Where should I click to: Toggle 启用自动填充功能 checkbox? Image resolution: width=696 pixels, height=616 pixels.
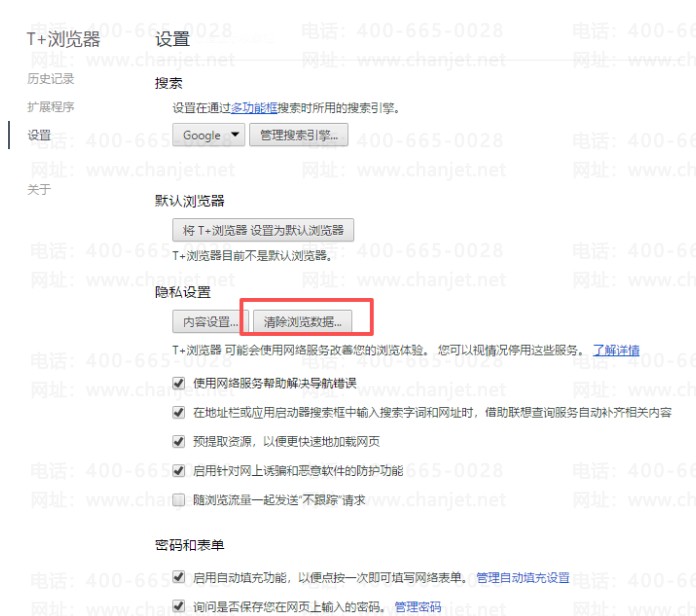(x=178, y=577)
